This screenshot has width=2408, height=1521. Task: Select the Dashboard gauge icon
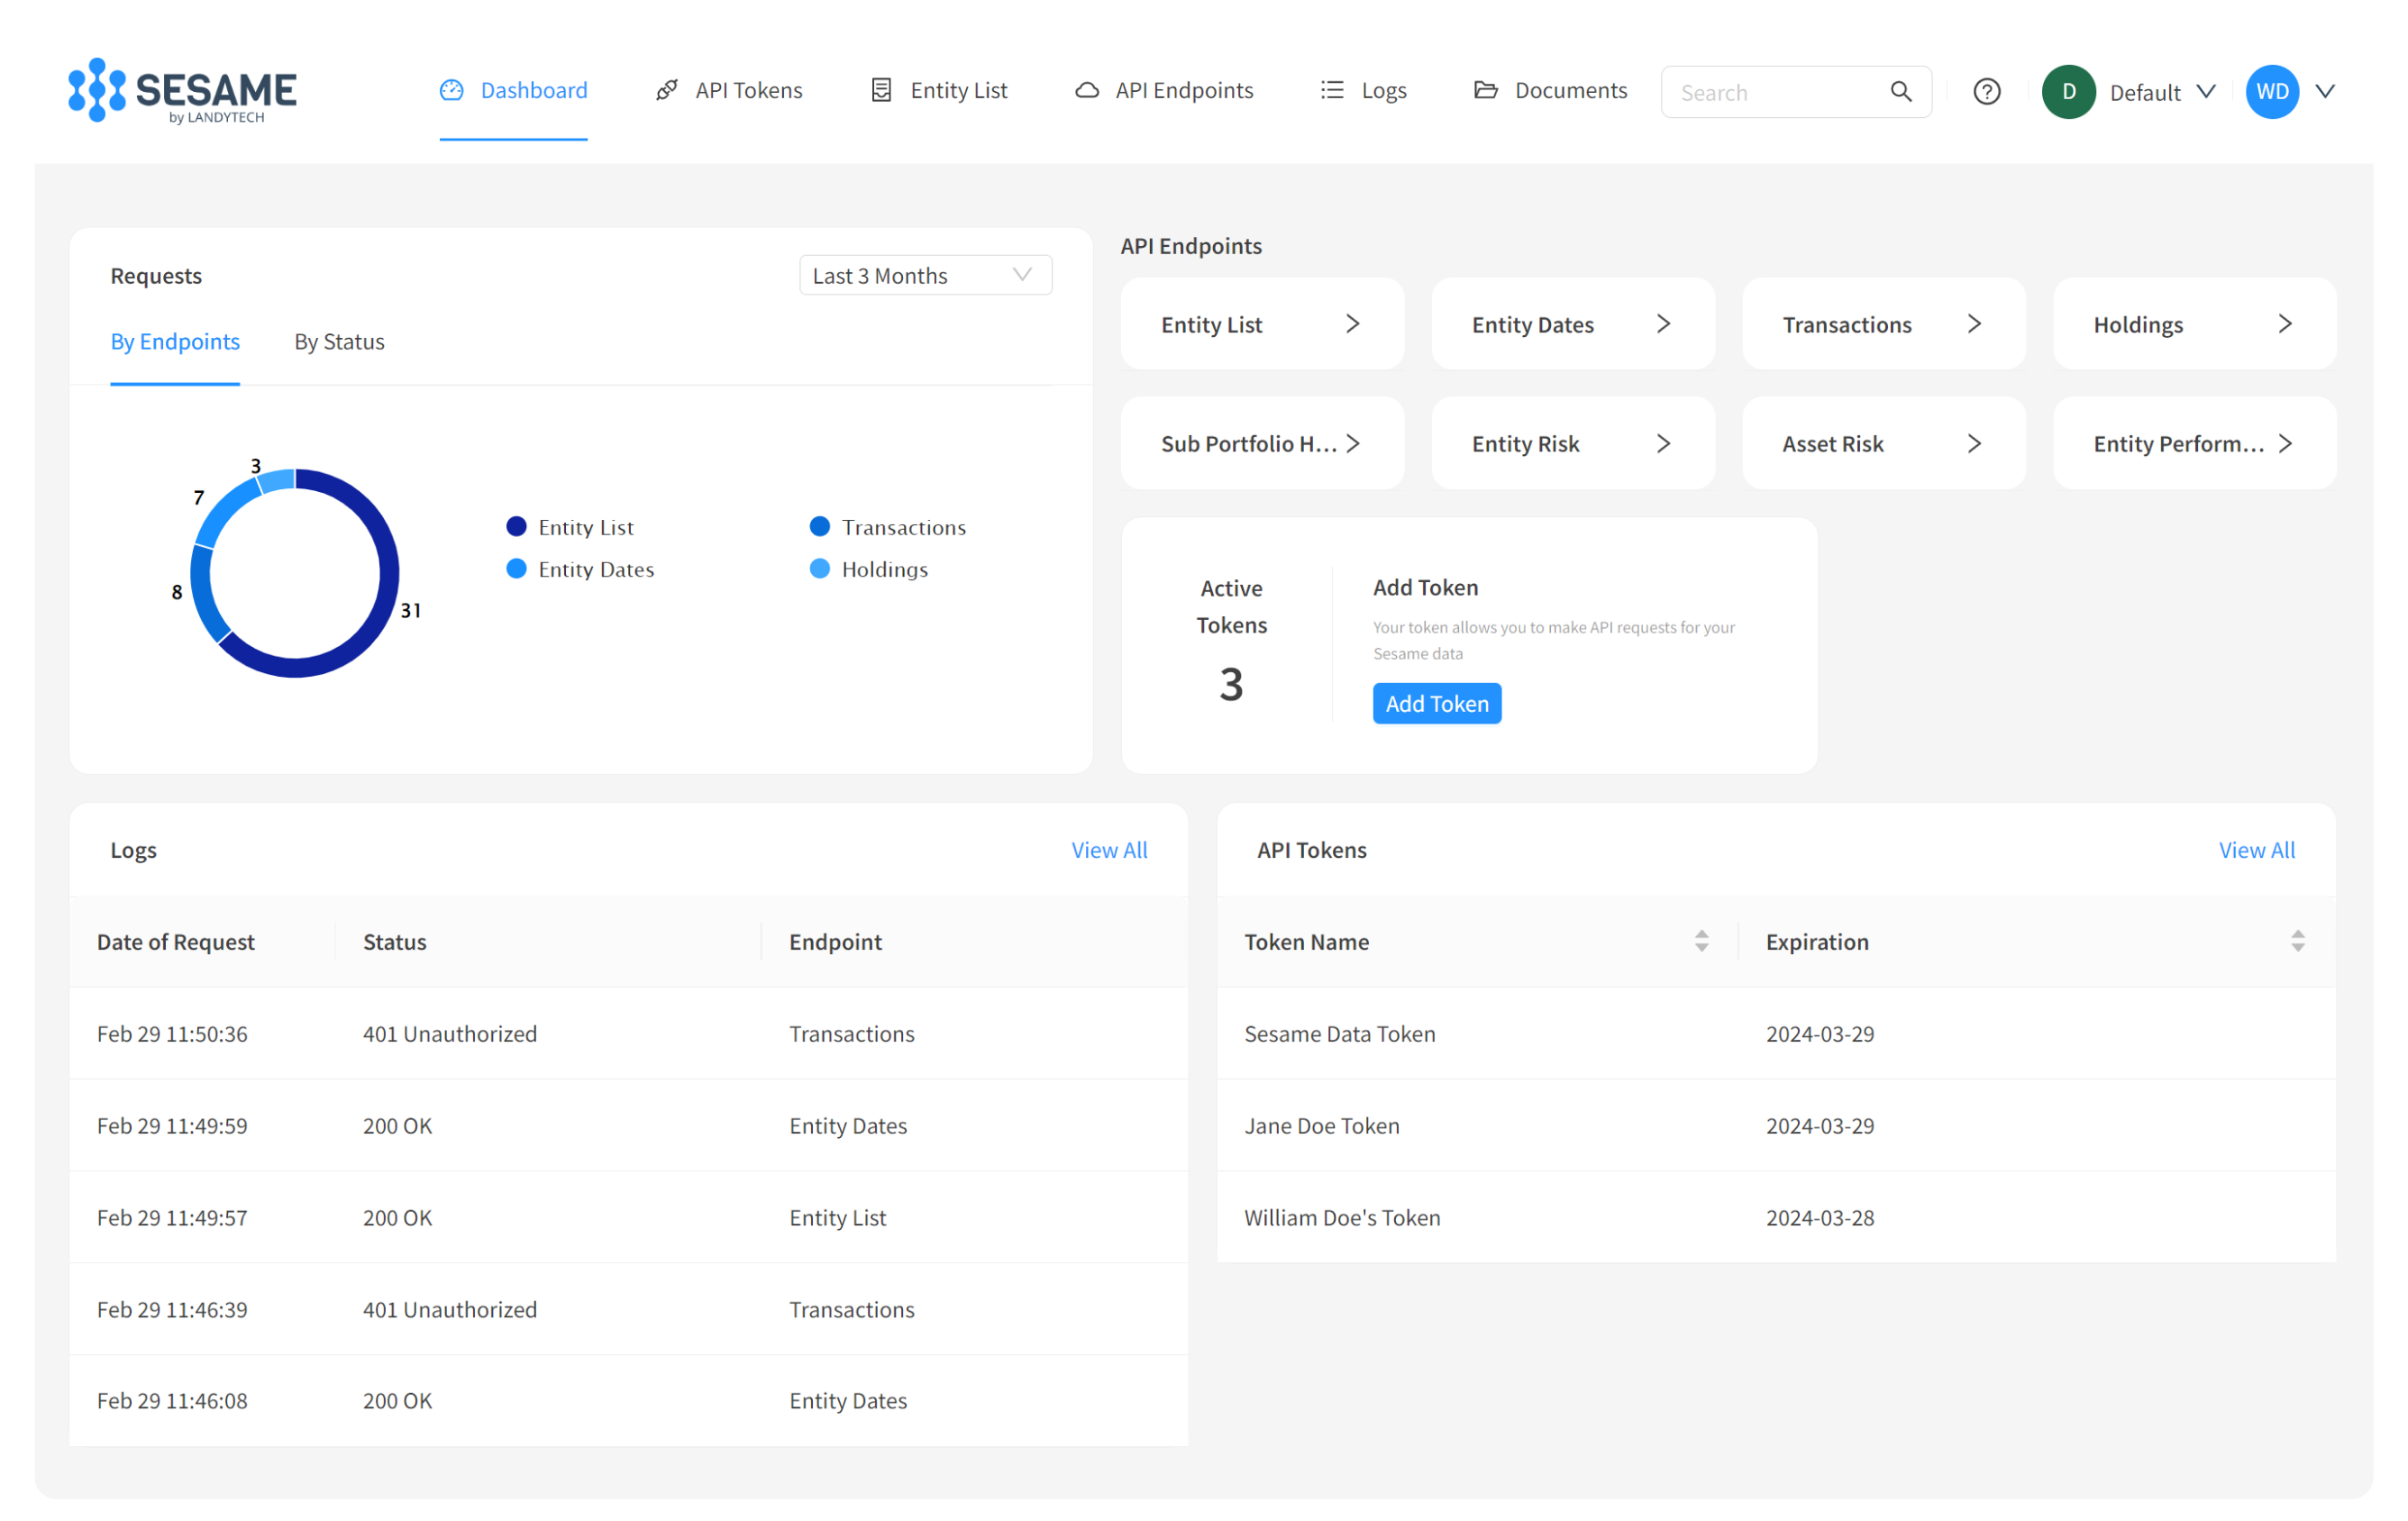pos(451,89)
